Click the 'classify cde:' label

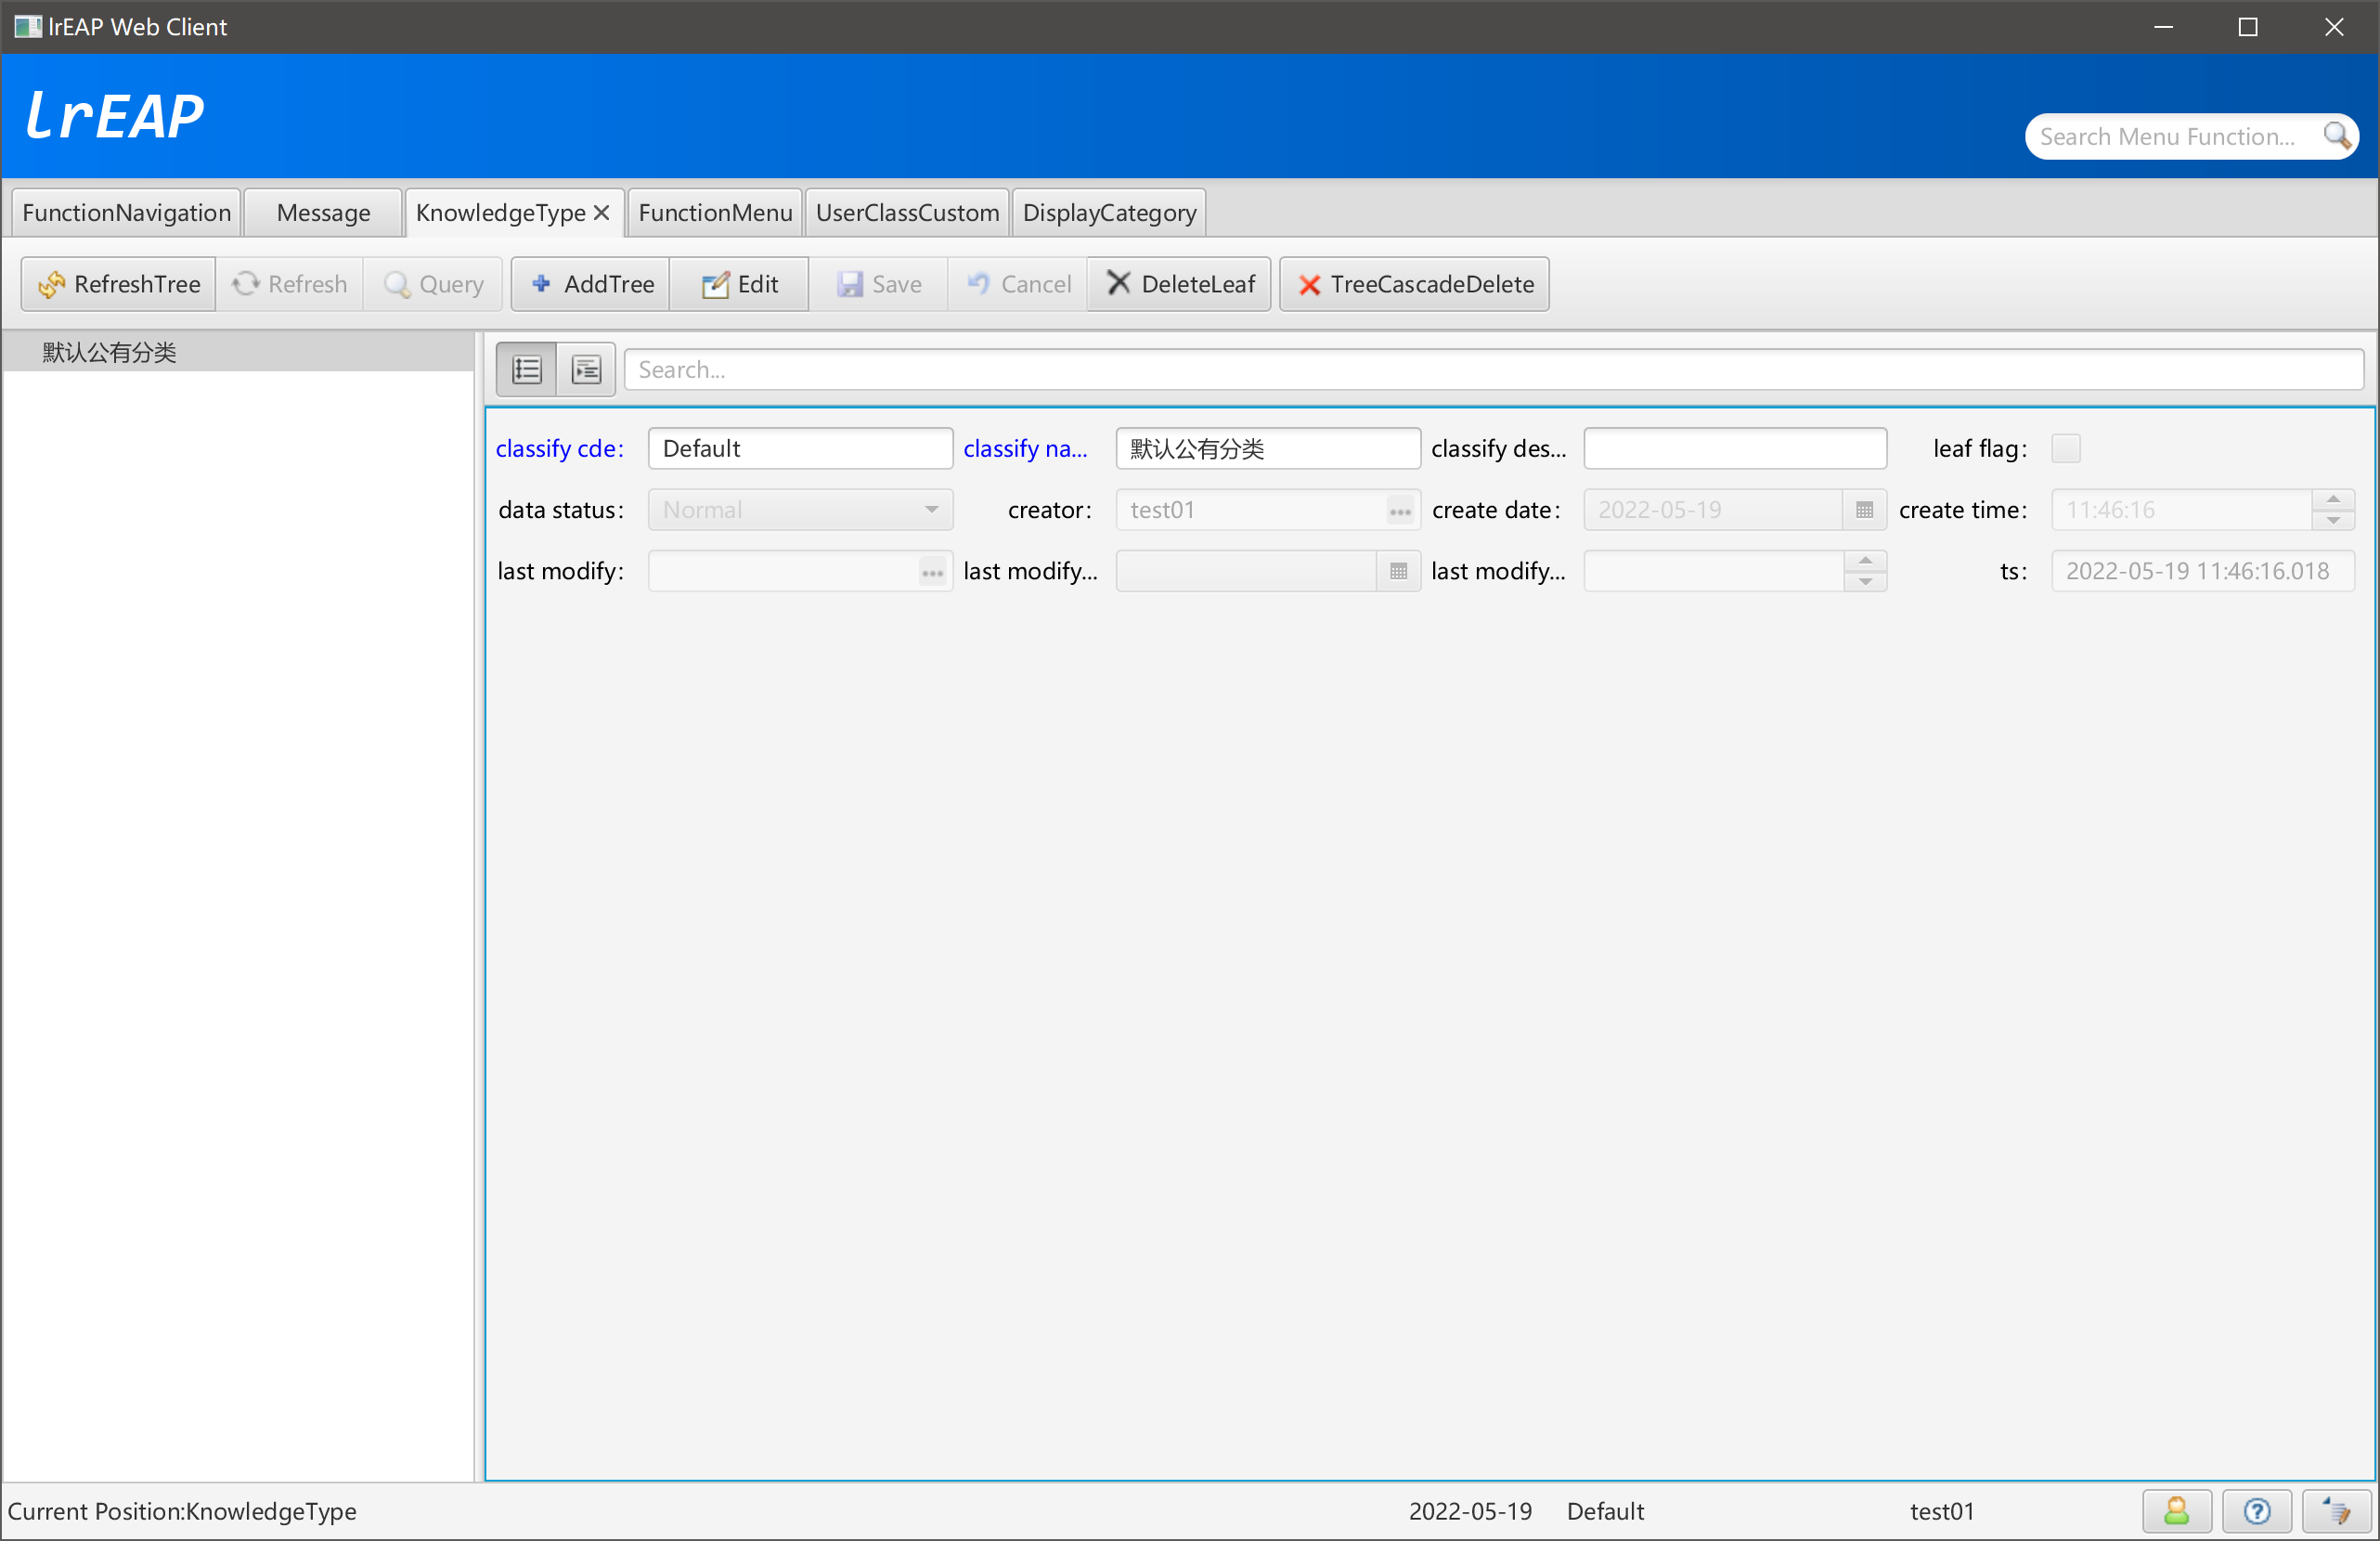point(560,449)
